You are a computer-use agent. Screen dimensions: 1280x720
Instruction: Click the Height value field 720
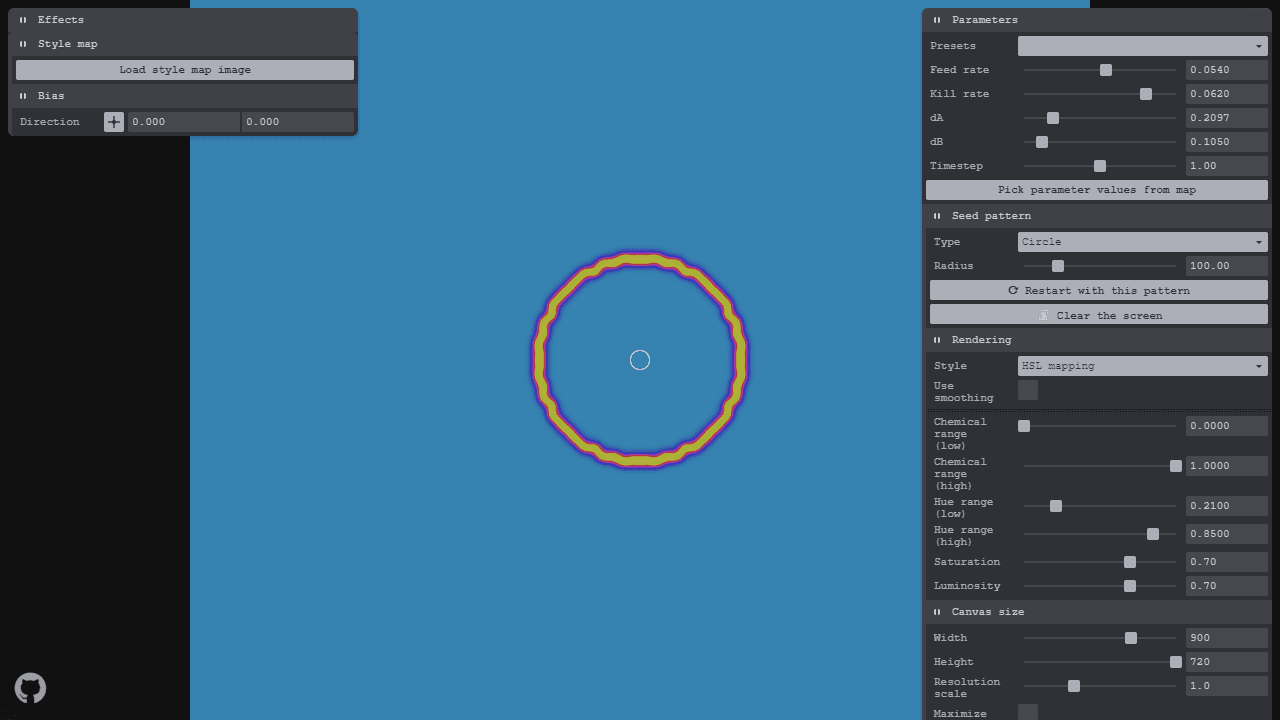click(x=1227, y=662)
